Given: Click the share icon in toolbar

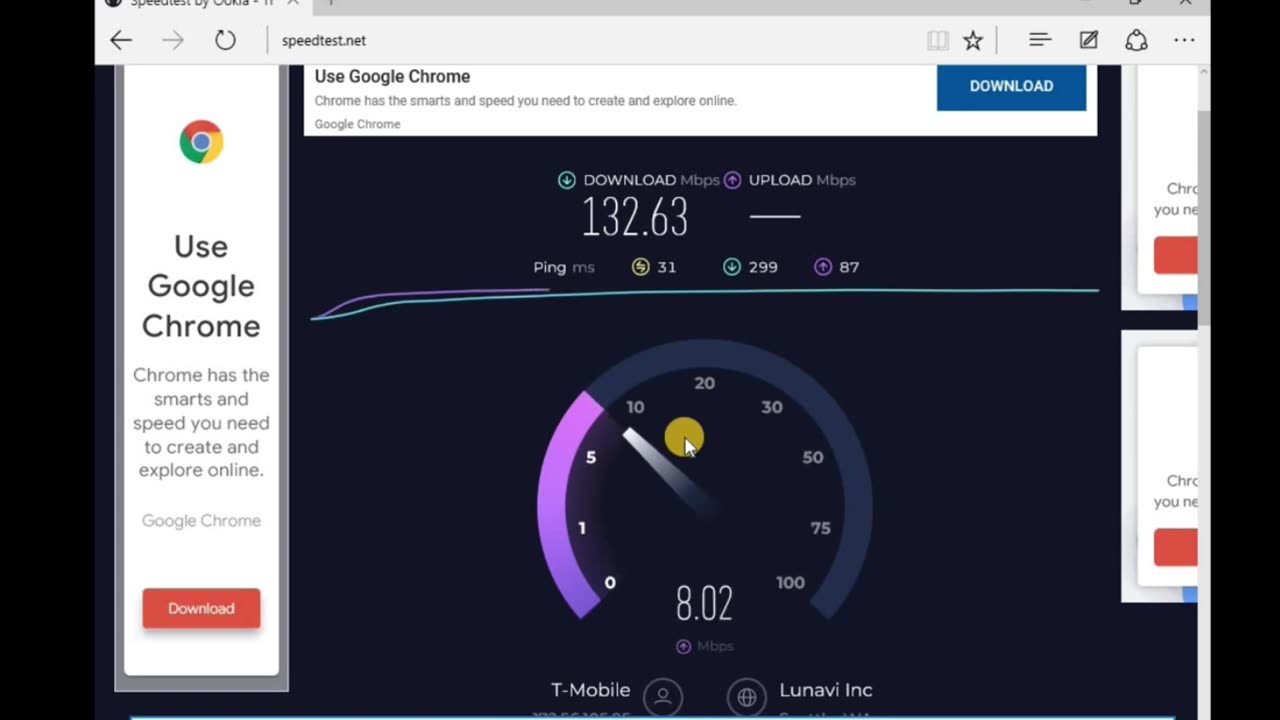Looking at the screenshot, I should pos(1136,40).
